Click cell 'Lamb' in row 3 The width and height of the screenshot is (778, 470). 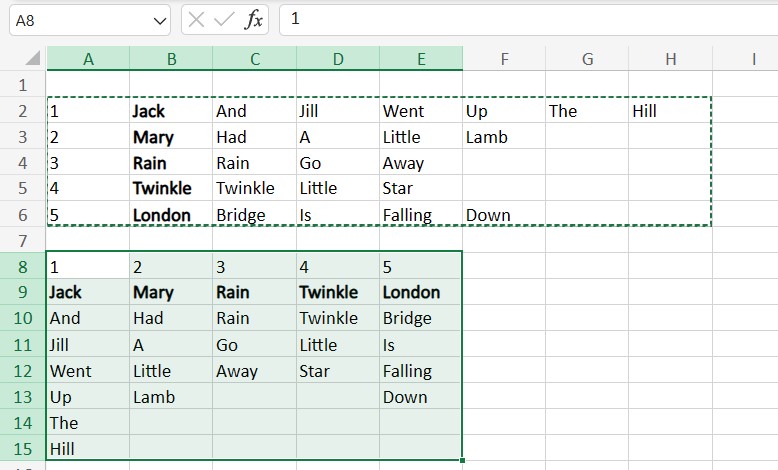tap(504, 137)
